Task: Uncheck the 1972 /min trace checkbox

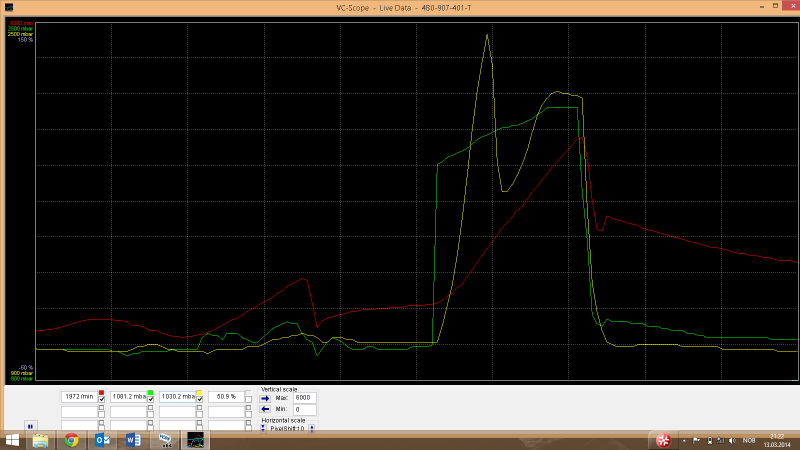Action: 101,399
